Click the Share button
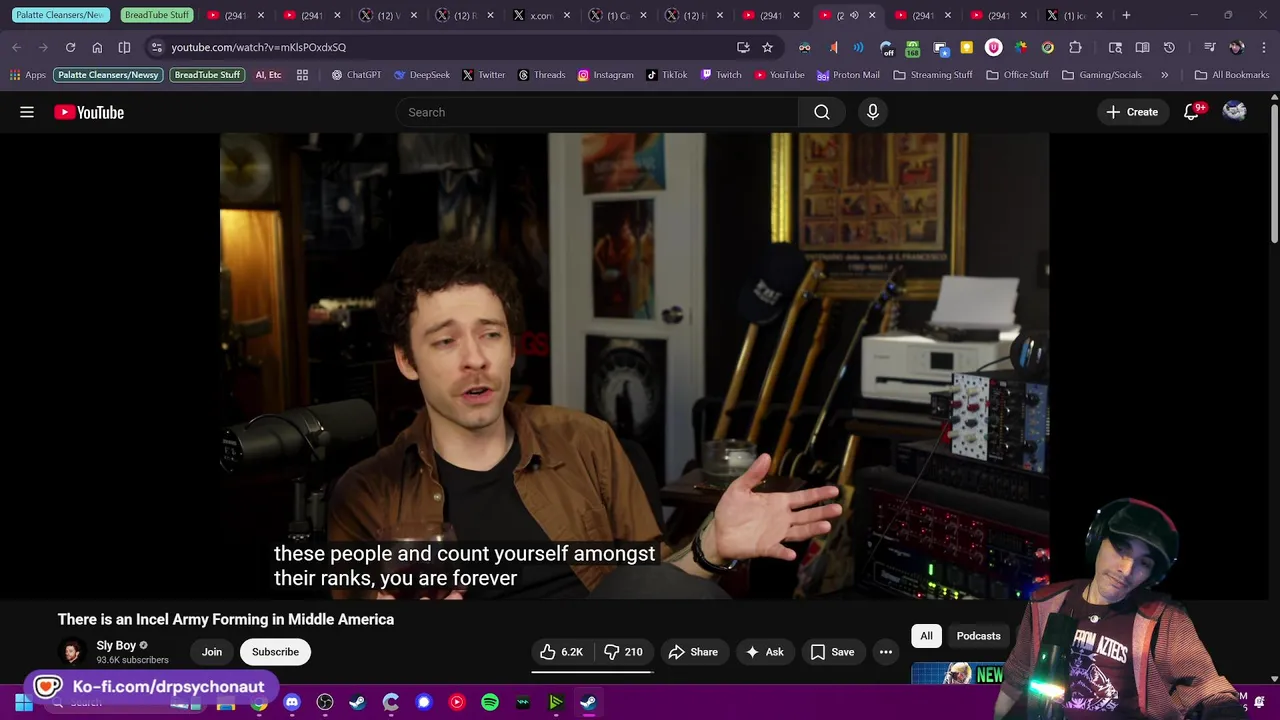 tap(693, 652)
